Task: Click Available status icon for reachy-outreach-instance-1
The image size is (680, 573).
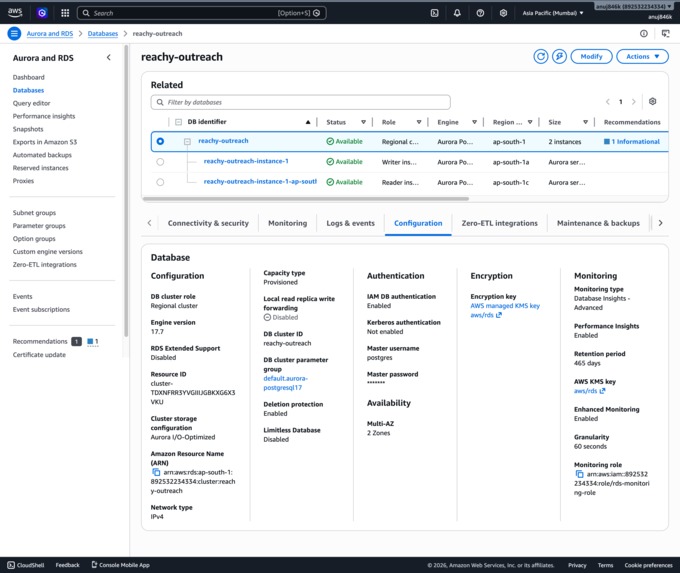Action: click(330, 162)
